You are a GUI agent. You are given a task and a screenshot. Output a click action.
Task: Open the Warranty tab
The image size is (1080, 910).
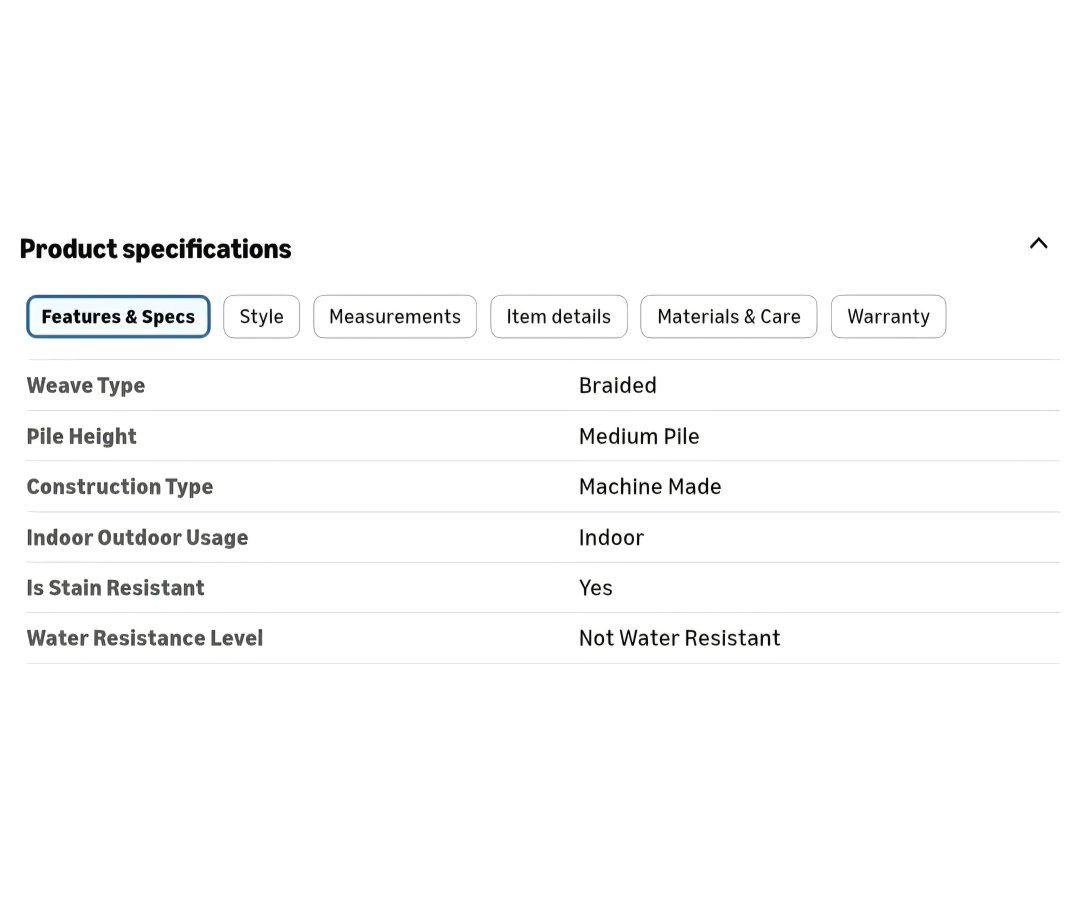coord(888,317)
